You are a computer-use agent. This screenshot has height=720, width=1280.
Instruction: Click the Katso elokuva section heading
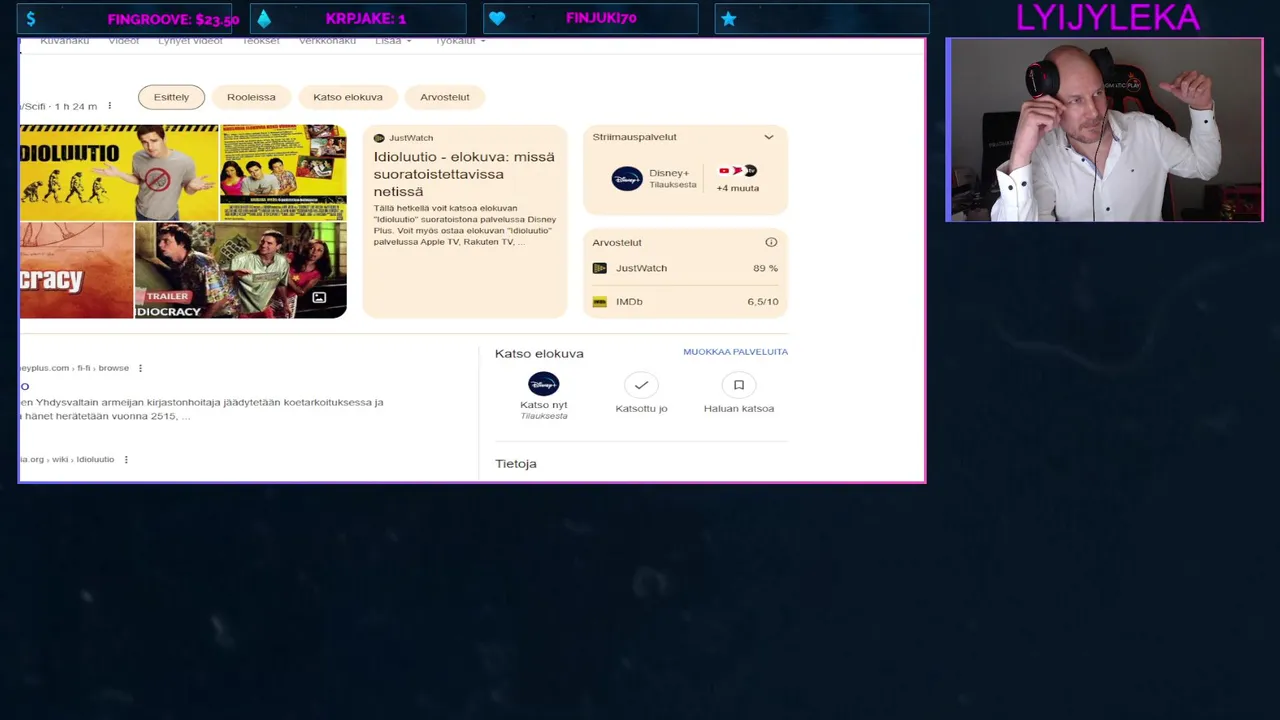[x=539, y=353]
